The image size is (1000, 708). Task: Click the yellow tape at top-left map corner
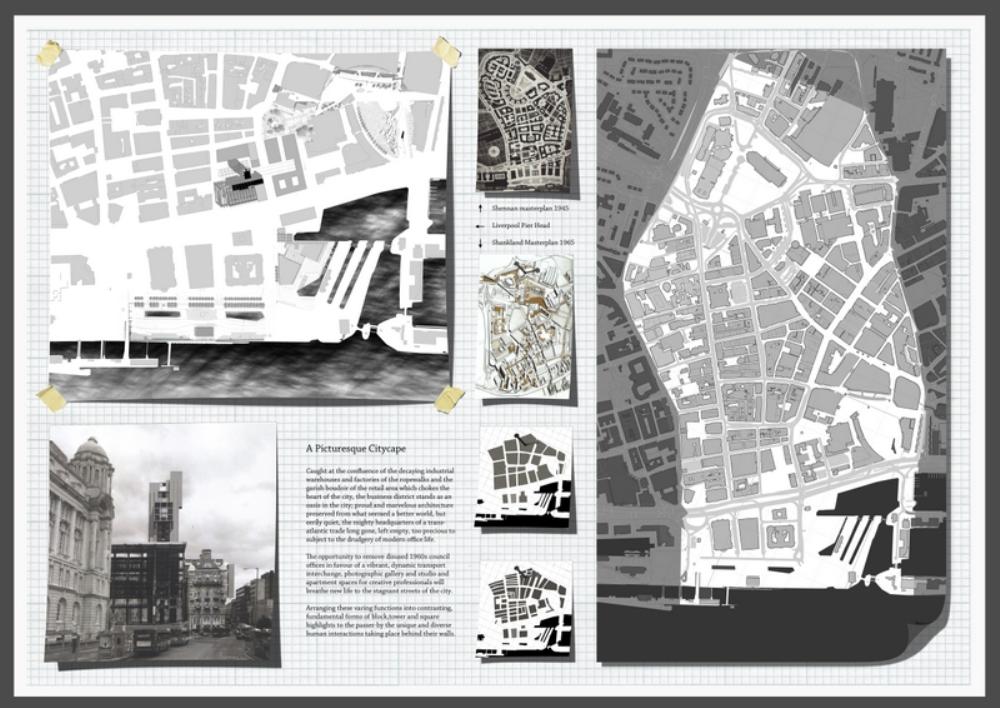click(x=48, y=53)
